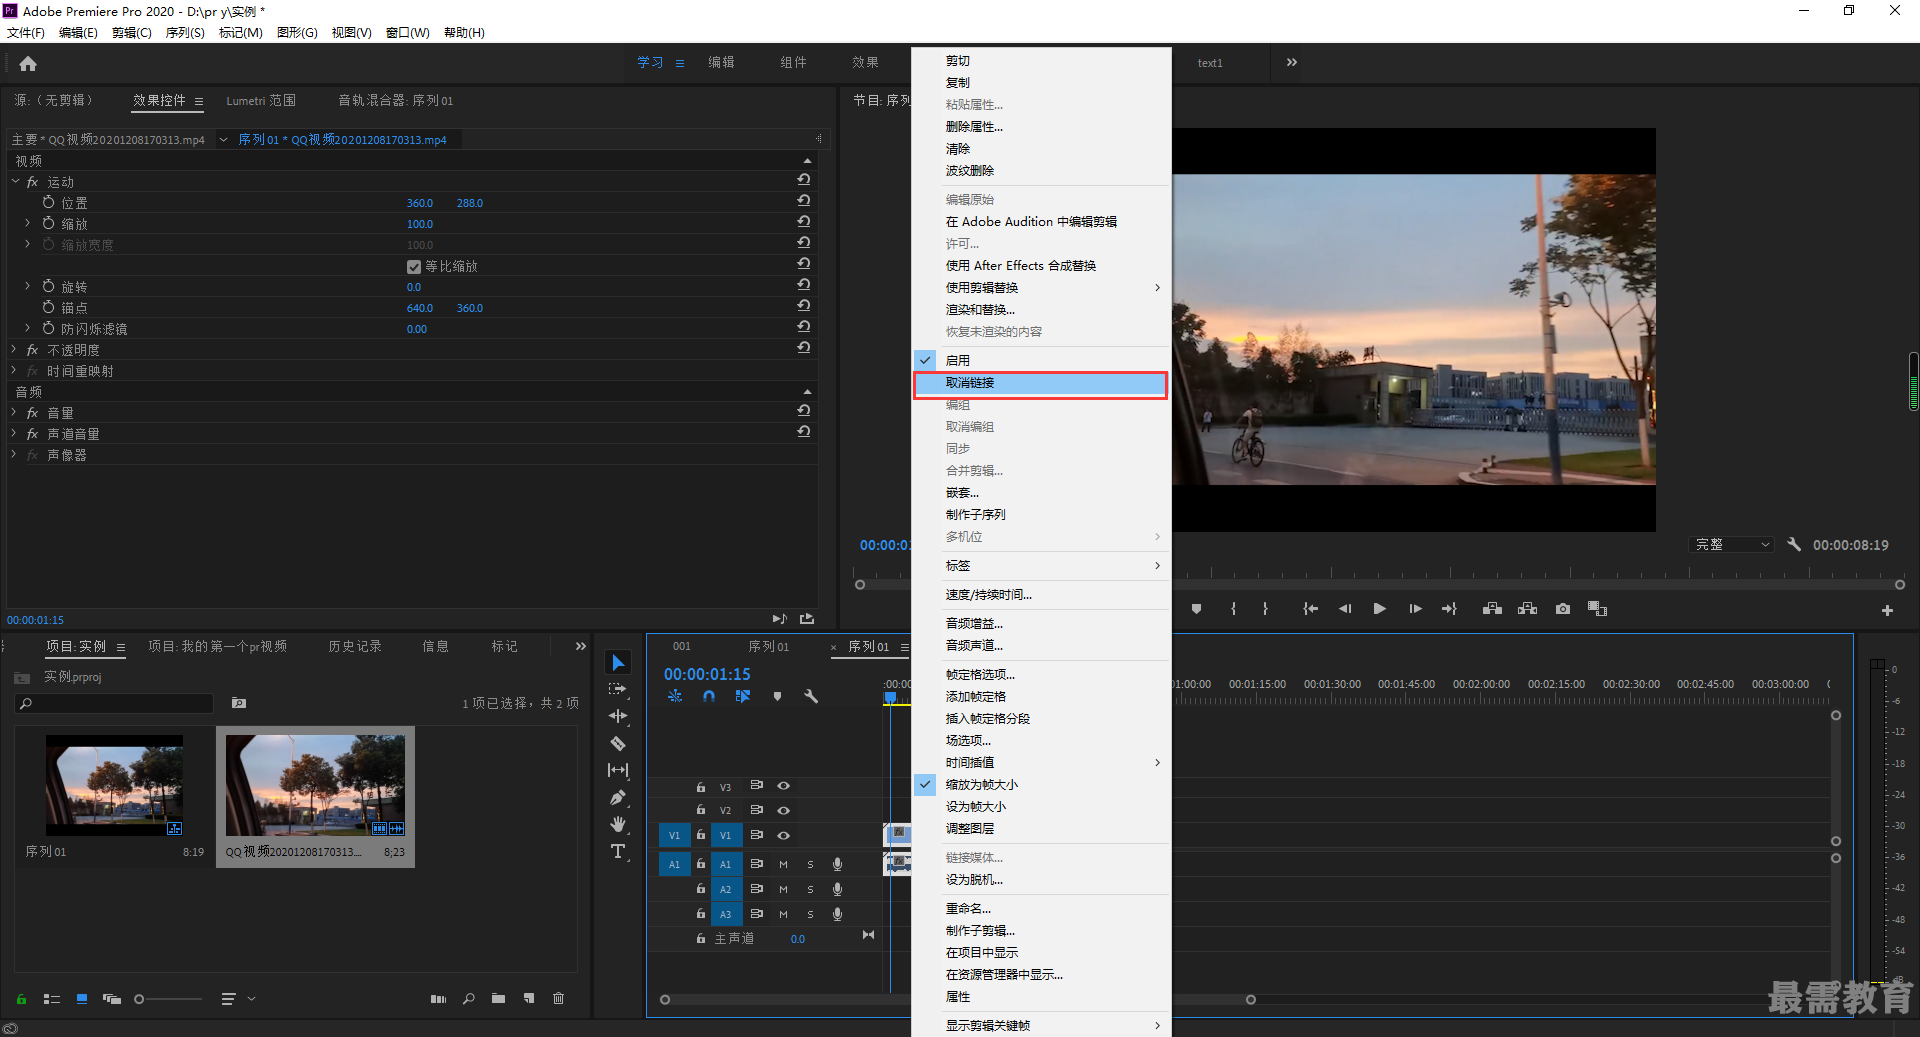Click the project search input field
Viewport: 1920px width, 1037px height.
[x=114, y=704]
